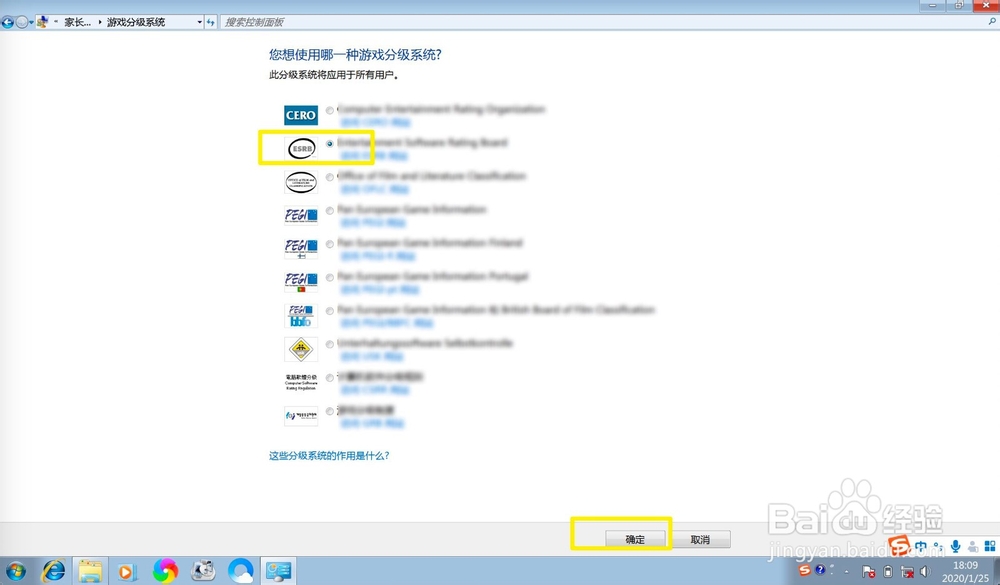Select Computer Entertainment Rating Organization radio button
1000x585 pixels.
coord(330,110)
